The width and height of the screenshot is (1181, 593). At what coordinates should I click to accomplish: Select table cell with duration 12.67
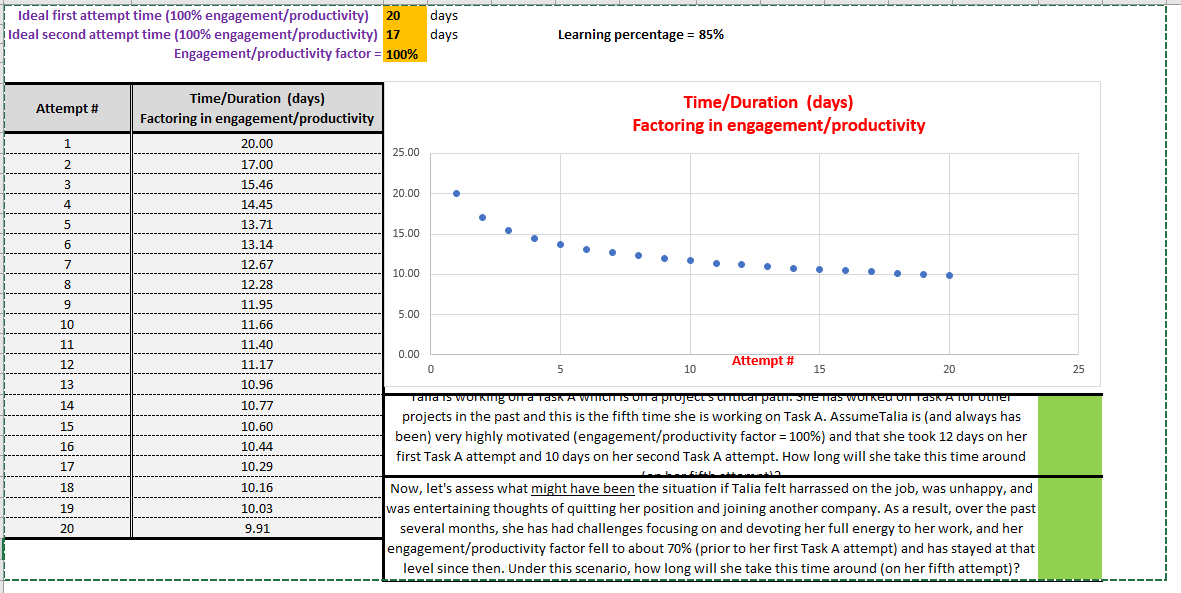[x=257, y=264]
